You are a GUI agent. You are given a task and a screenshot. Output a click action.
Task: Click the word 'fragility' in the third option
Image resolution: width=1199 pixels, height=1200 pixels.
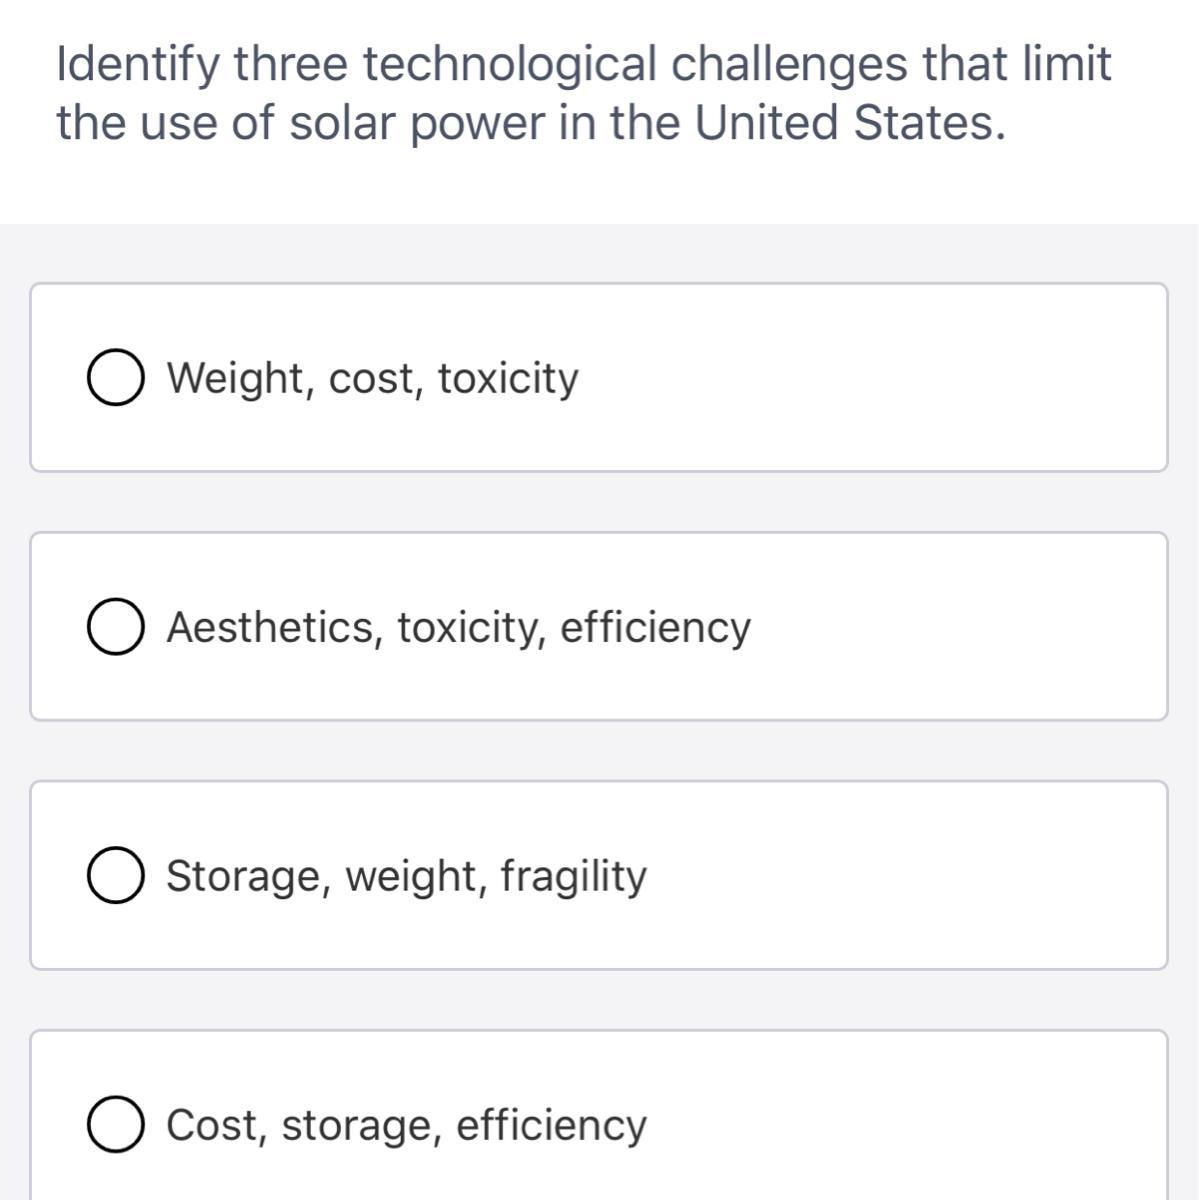tap(573, 876)
